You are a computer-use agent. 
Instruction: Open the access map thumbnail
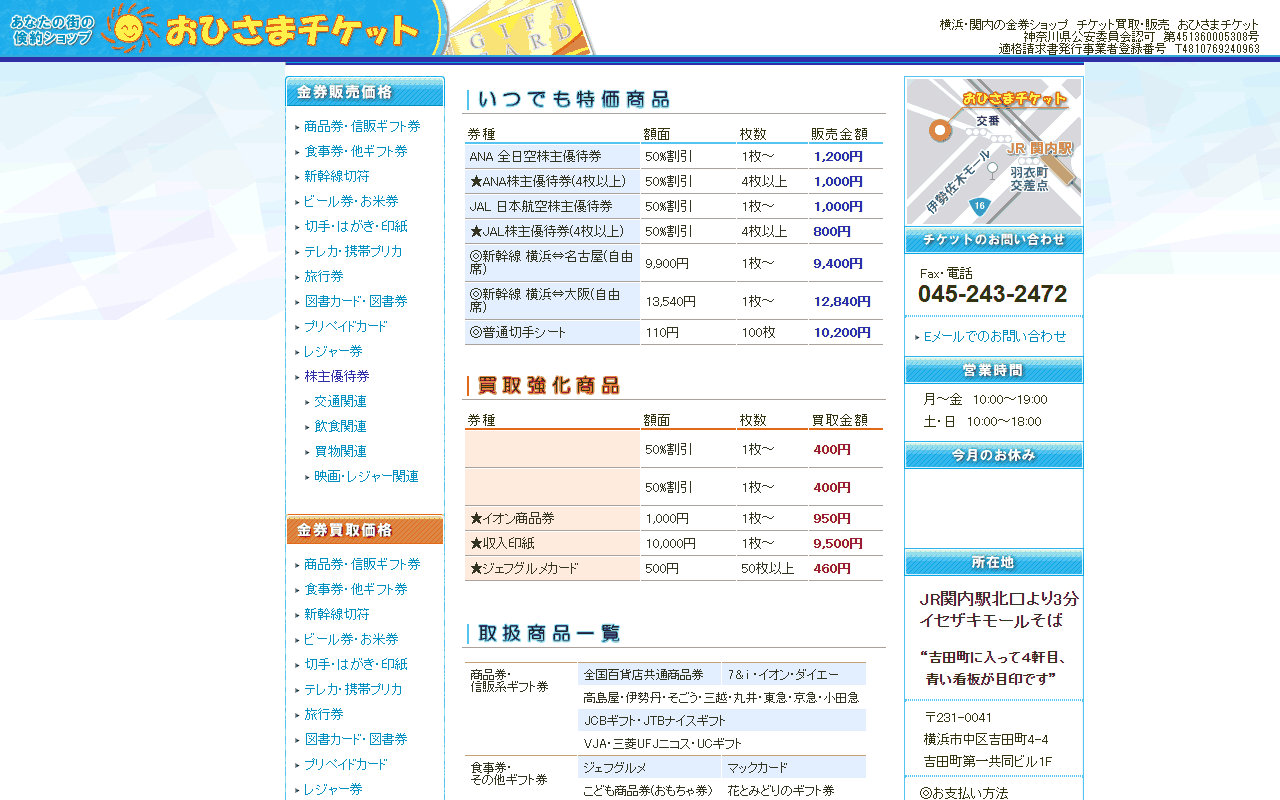coord(993,151)
